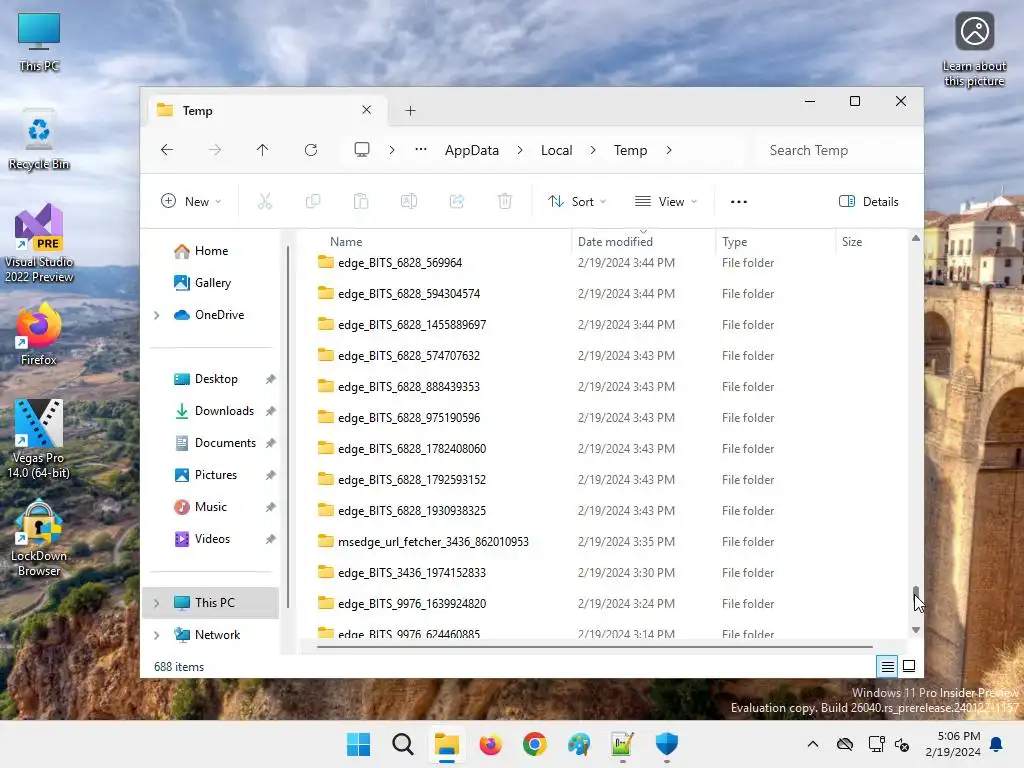
Task: Expand OneDrive in navigation pane
Action: 157,315
